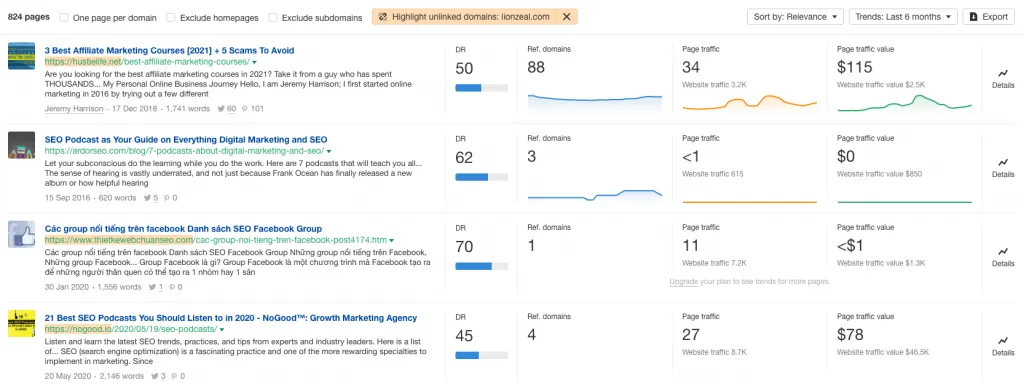
Task: Open Details for the ardorseo.com result
Action: [x=1003, y=168]
